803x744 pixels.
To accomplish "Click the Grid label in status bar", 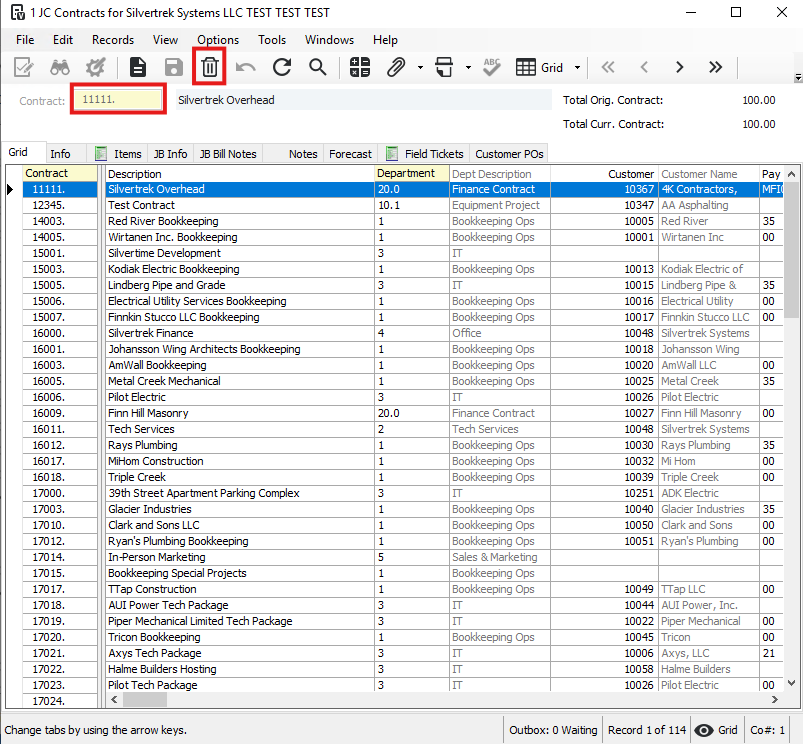I will click(x=727, y=730).
